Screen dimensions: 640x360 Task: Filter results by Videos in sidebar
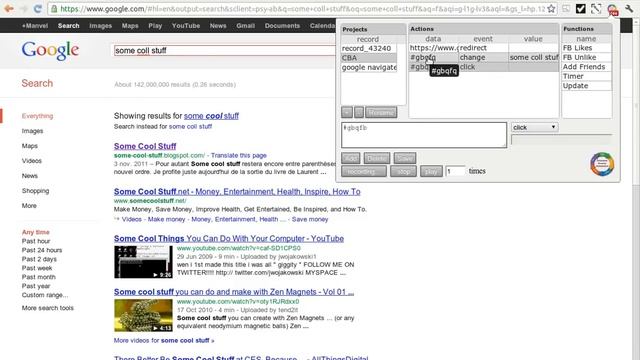pos(31,161)
